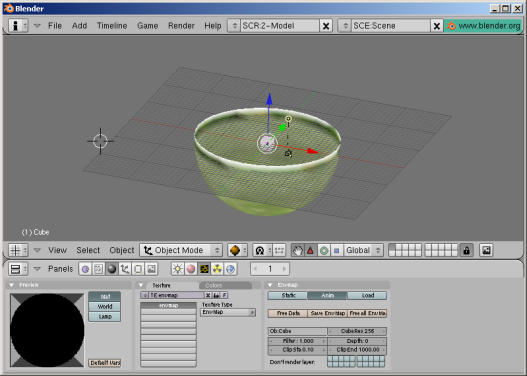Viewport: 527px width, 376px height.
Task: Expand the Texture Type EnvMap dropdown
Action: point(228,312)
